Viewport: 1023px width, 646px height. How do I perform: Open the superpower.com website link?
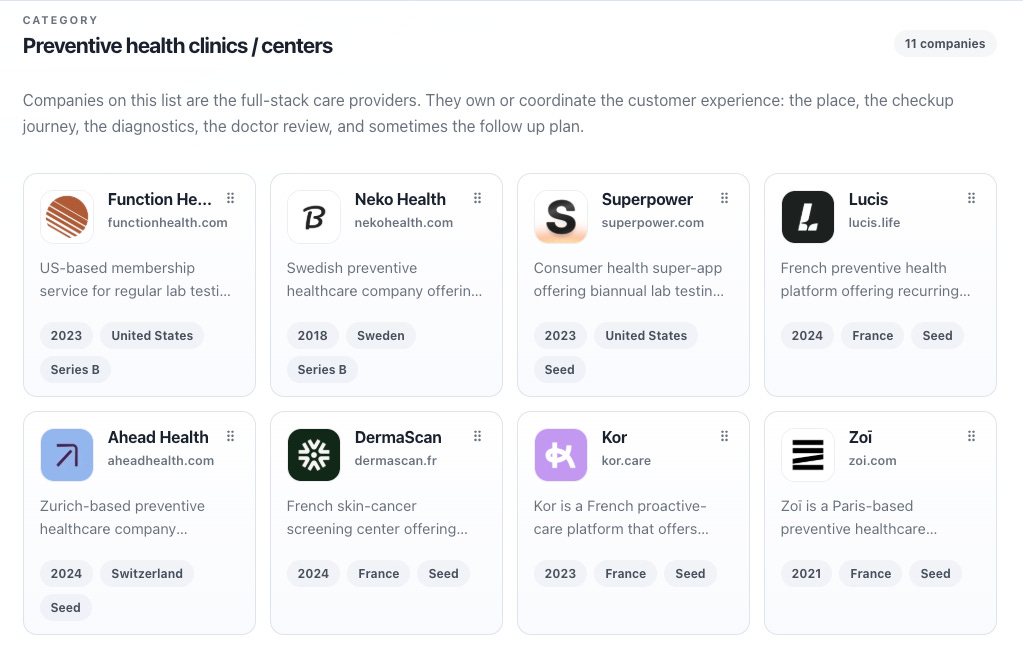pyautogui.click(x=652, y=223)
